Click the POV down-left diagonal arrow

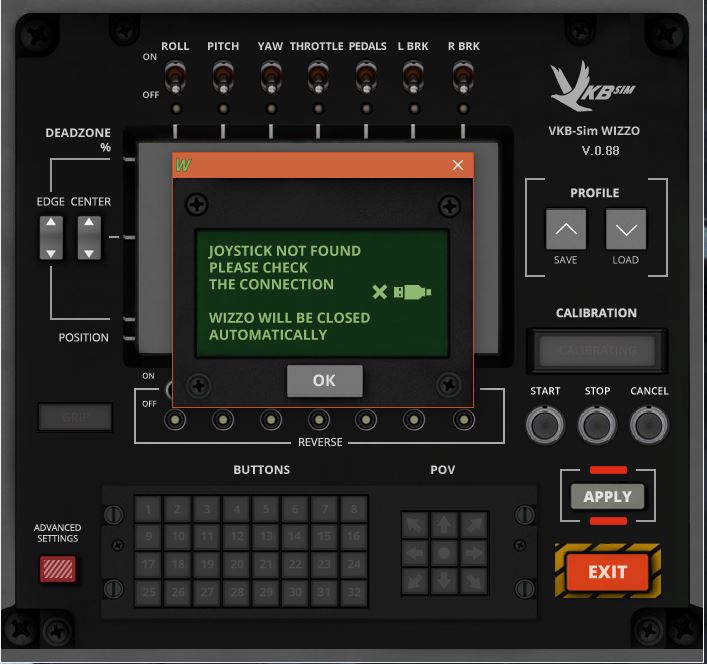click(x=415, y=581)
